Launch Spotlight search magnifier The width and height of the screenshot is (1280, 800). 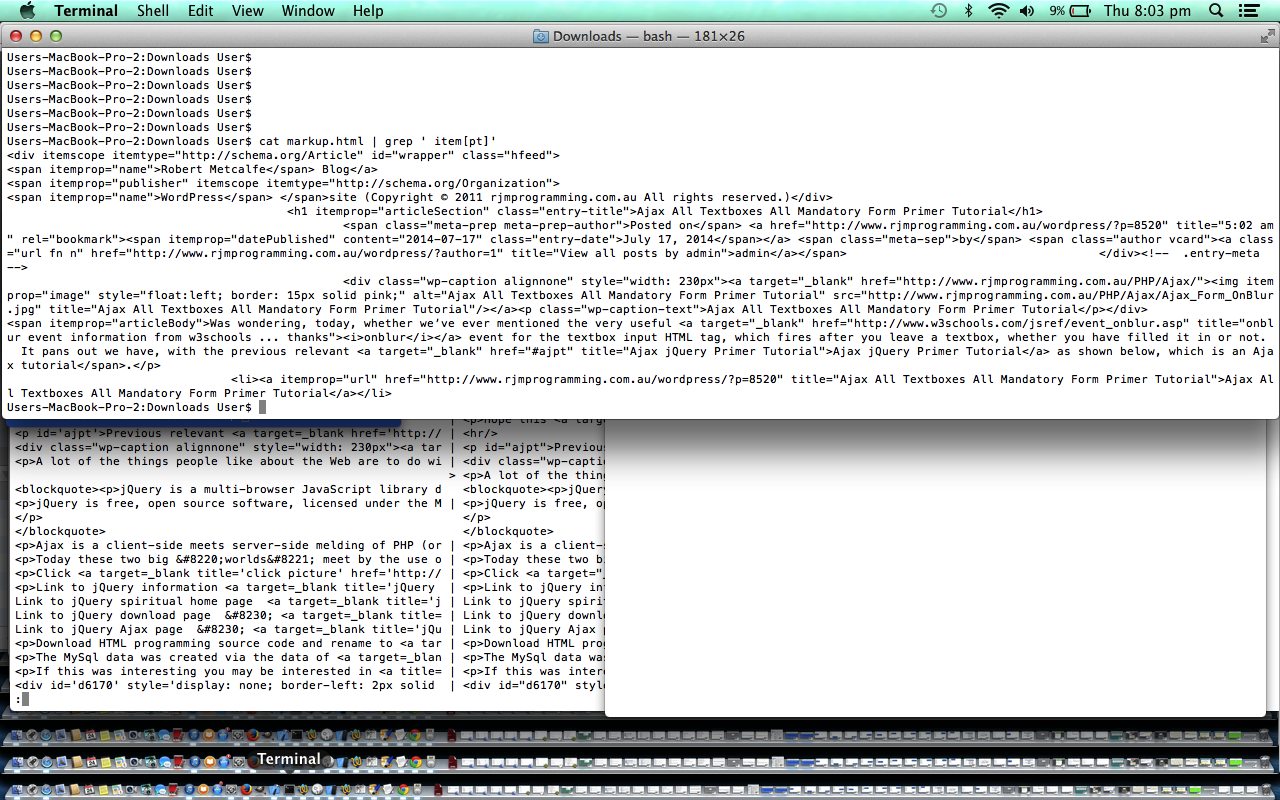pyautogui.click(x=1216, y=11)
